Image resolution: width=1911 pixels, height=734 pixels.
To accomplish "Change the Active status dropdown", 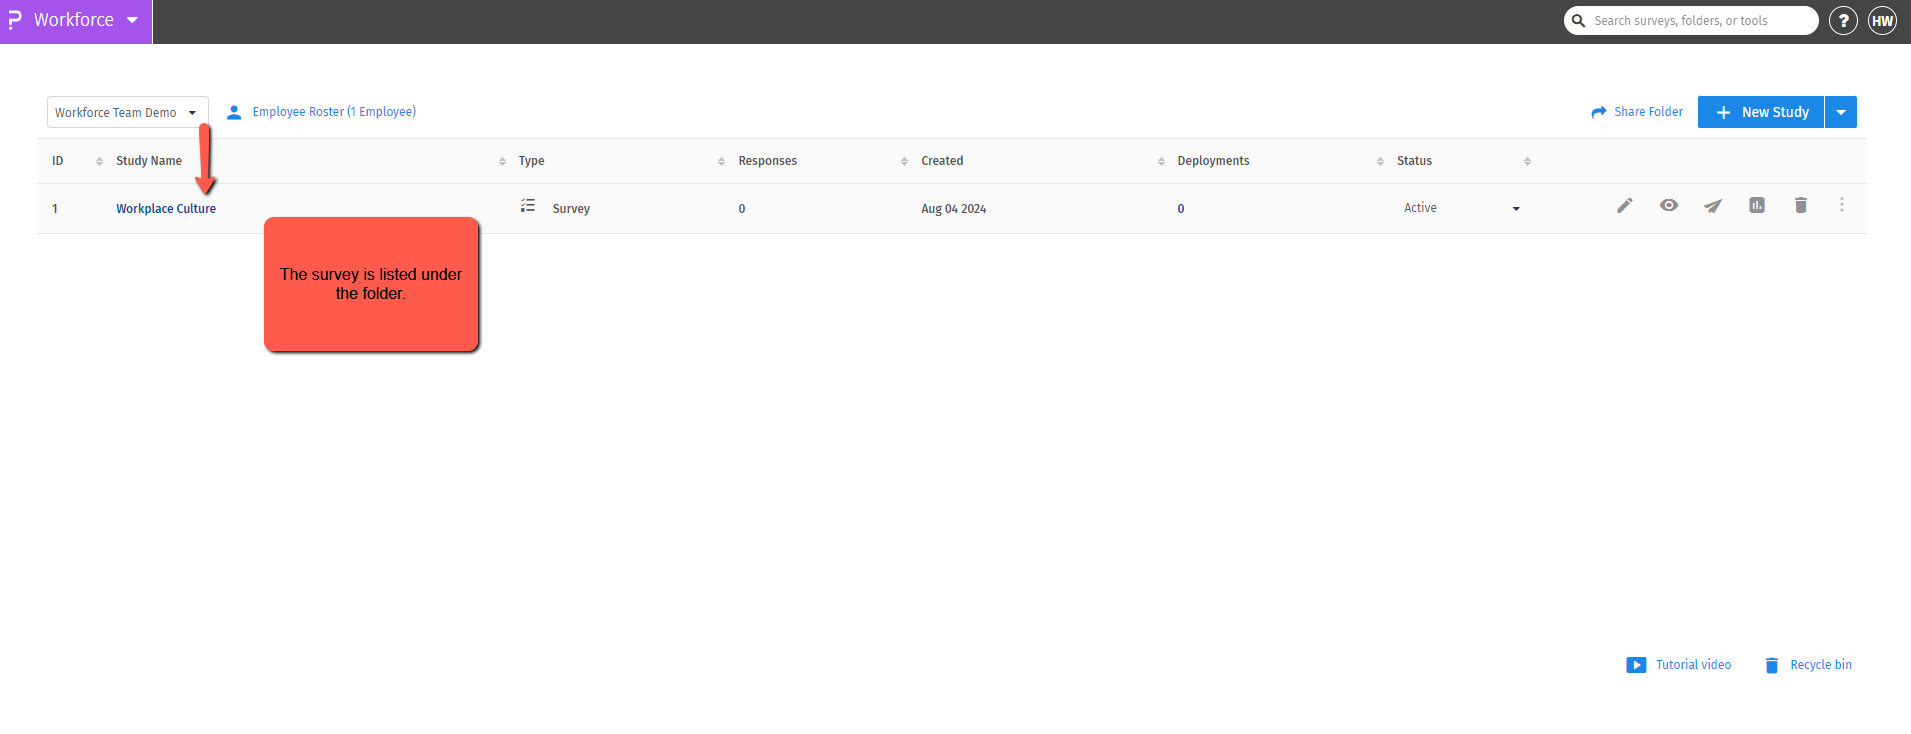I will tap(1462, 208).
